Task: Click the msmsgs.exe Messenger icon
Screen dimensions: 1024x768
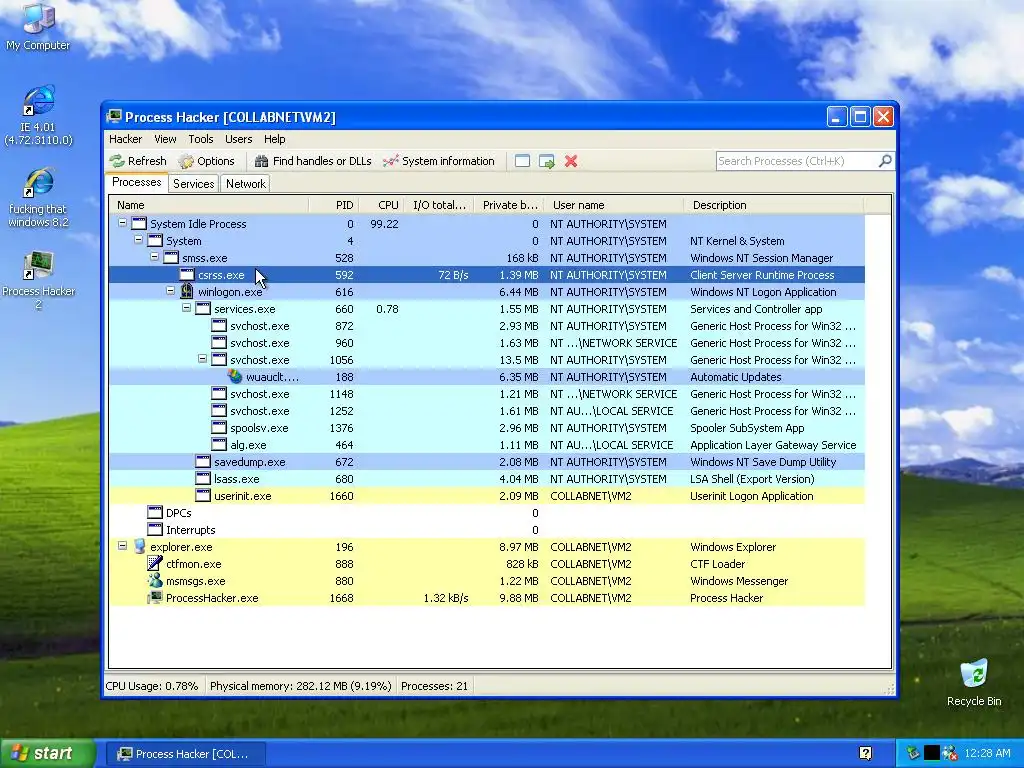Action: point(155,581)
